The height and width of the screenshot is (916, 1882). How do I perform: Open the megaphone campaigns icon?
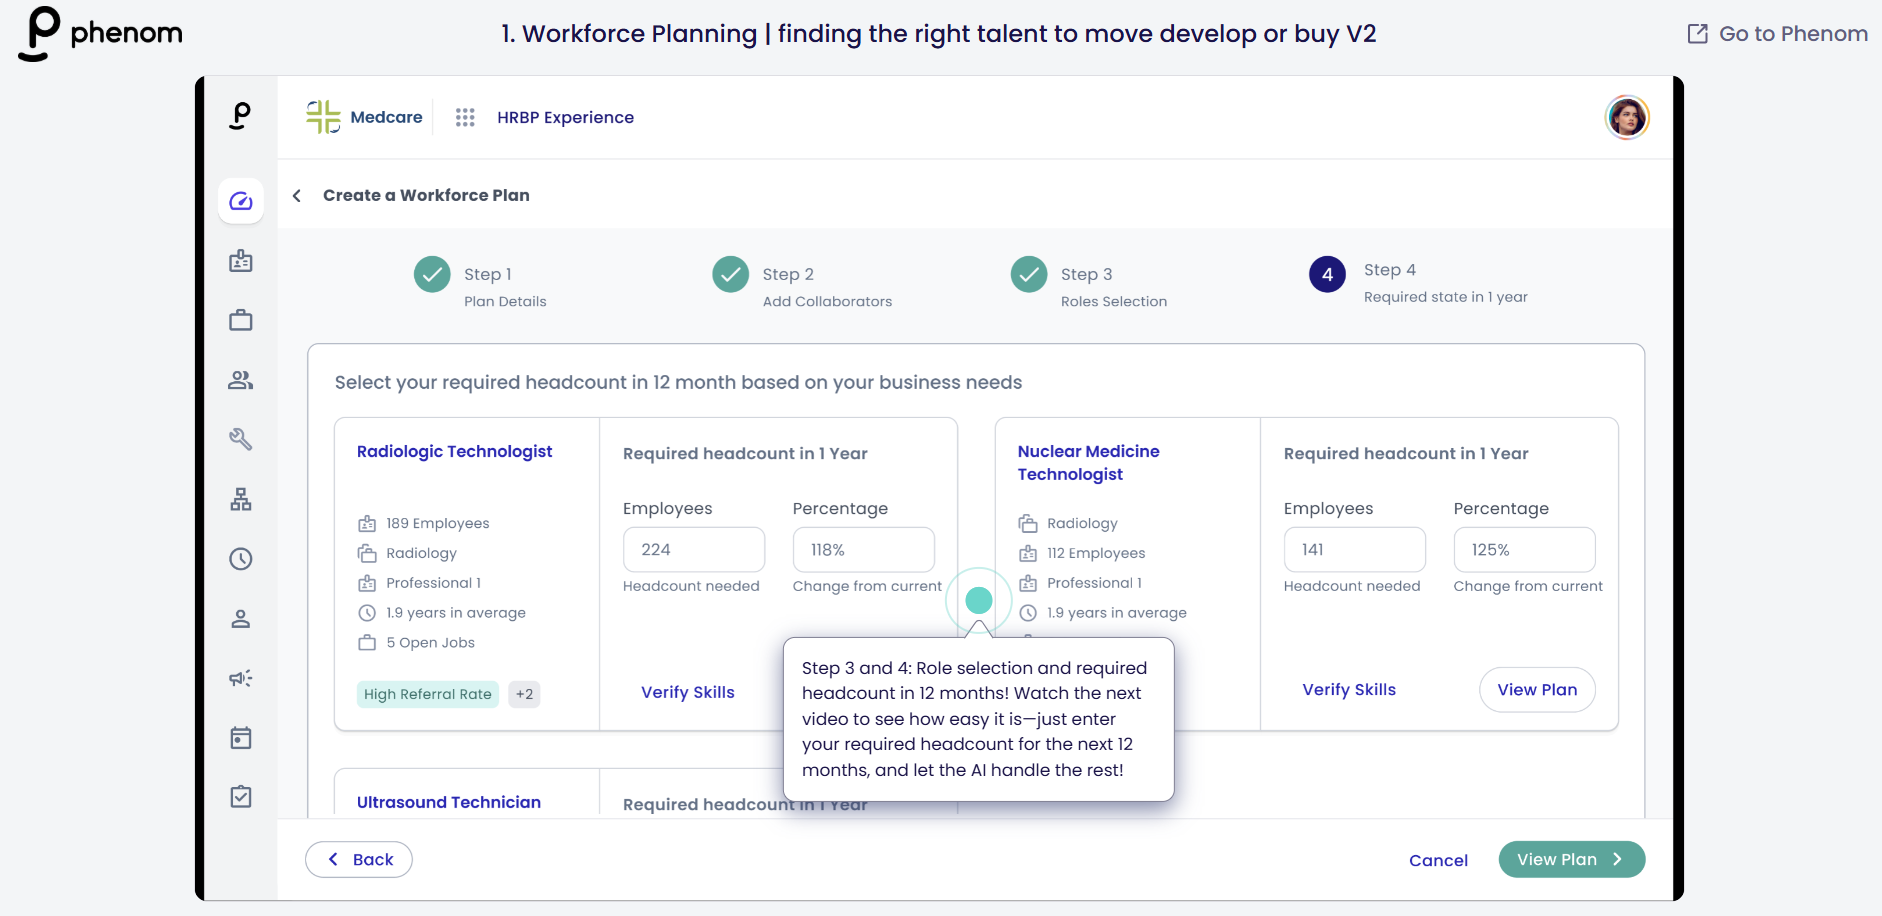[241, 678]
